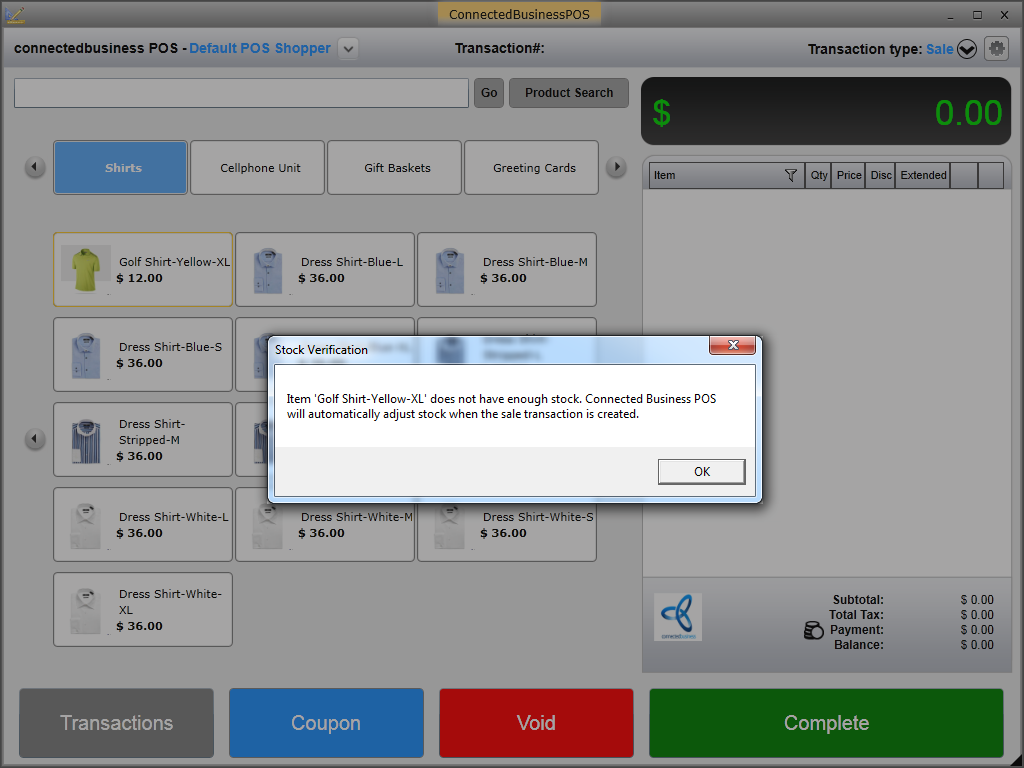Add Dress Shirt-Blue-S product

143,355
